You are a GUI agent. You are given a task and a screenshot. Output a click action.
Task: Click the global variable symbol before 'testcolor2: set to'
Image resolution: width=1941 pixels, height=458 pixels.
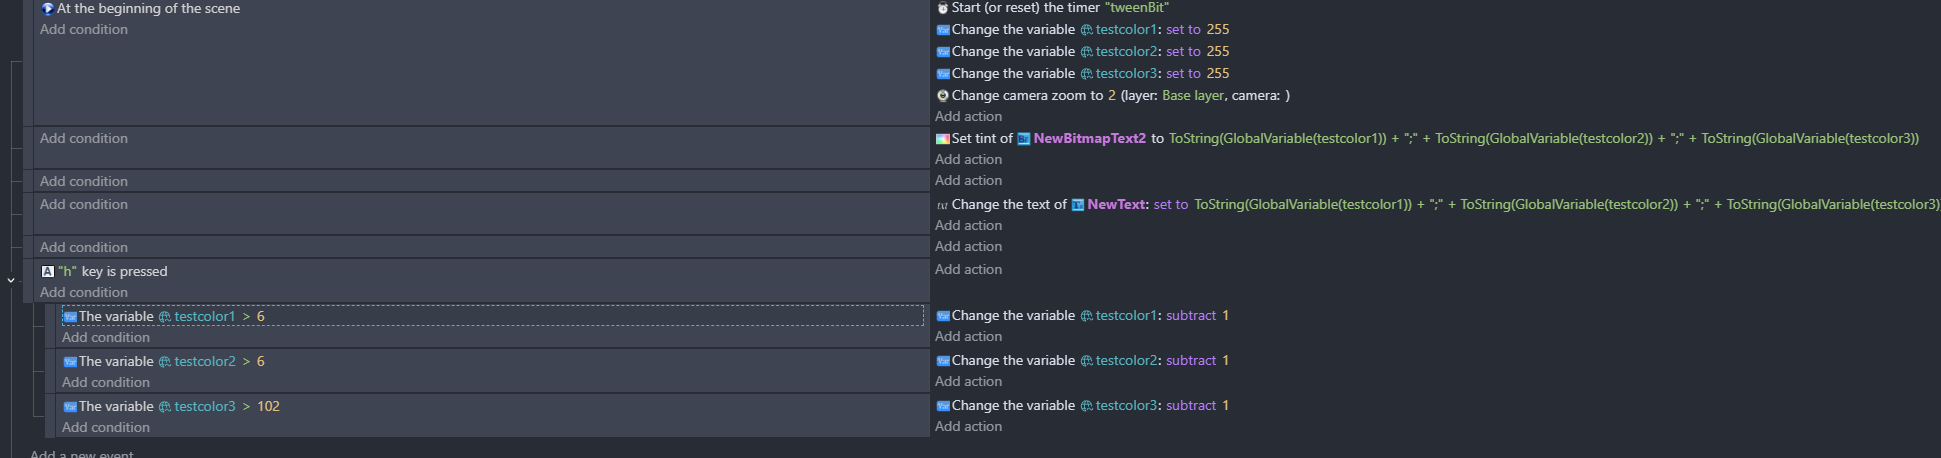click(1086, 52)
